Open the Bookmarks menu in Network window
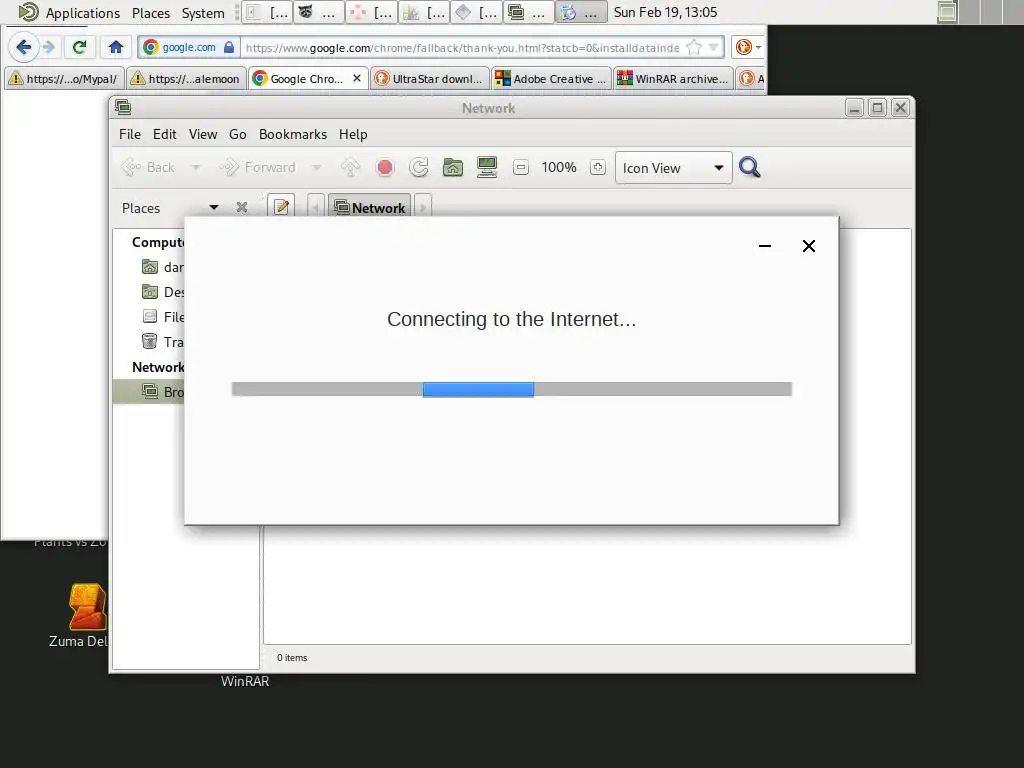 coord(293,135)
